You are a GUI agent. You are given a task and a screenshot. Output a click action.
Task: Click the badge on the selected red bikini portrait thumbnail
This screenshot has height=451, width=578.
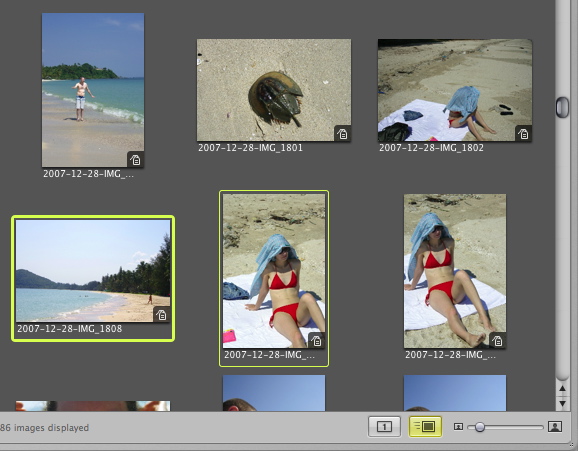317,341
